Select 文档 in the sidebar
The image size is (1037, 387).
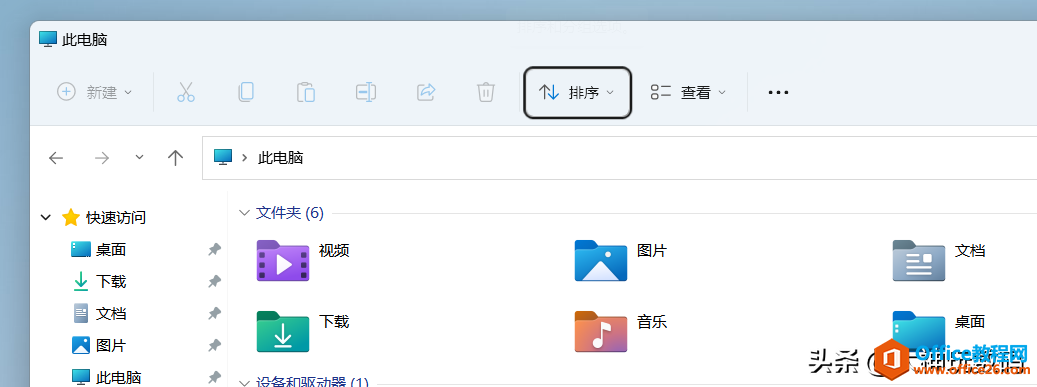pos(111,313)
